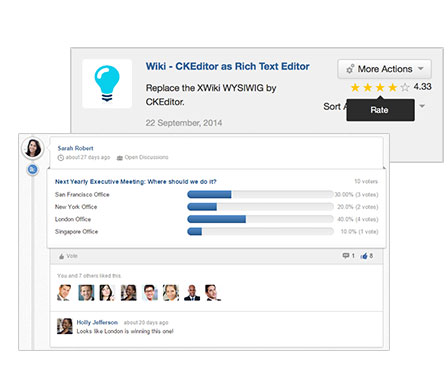Screen dimensions: 448x375
Task: Open the More Actions dropdown
Action: click(x=385, y=69)
